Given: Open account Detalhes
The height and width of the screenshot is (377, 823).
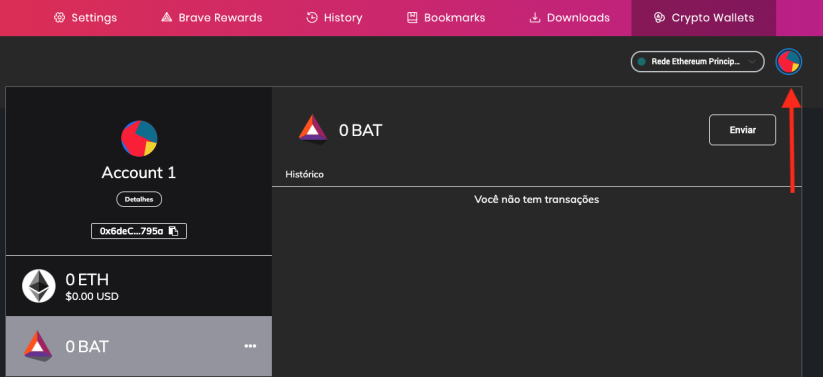Looking at the screenshot, I should (x=139, y=200).
